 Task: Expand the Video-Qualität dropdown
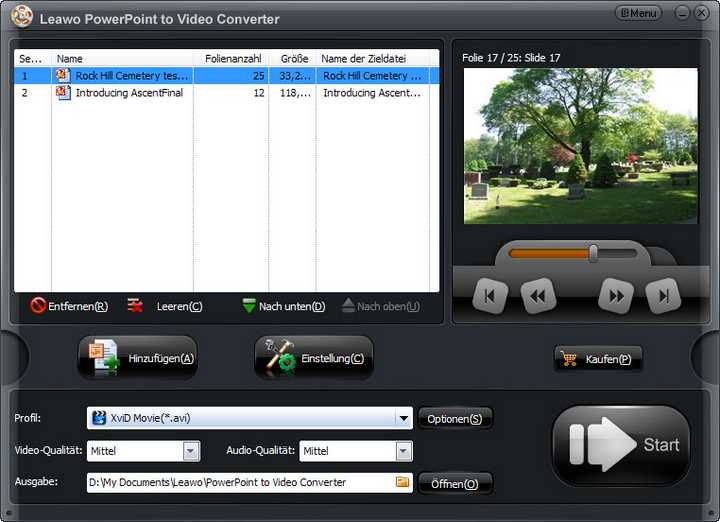(x=191, y=451)
